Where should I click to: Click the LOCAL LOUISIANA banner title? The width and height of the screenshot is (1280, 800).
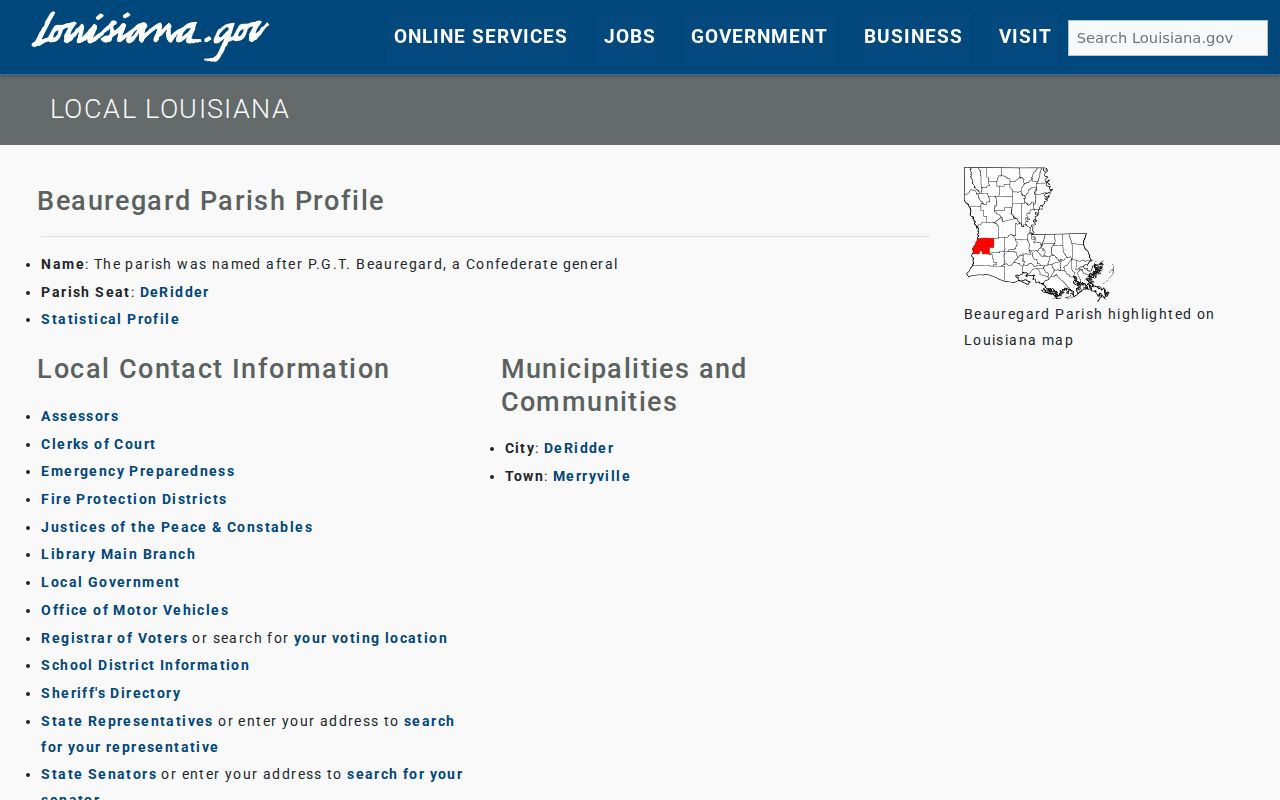pyautogui.click(x=170, y=109)
